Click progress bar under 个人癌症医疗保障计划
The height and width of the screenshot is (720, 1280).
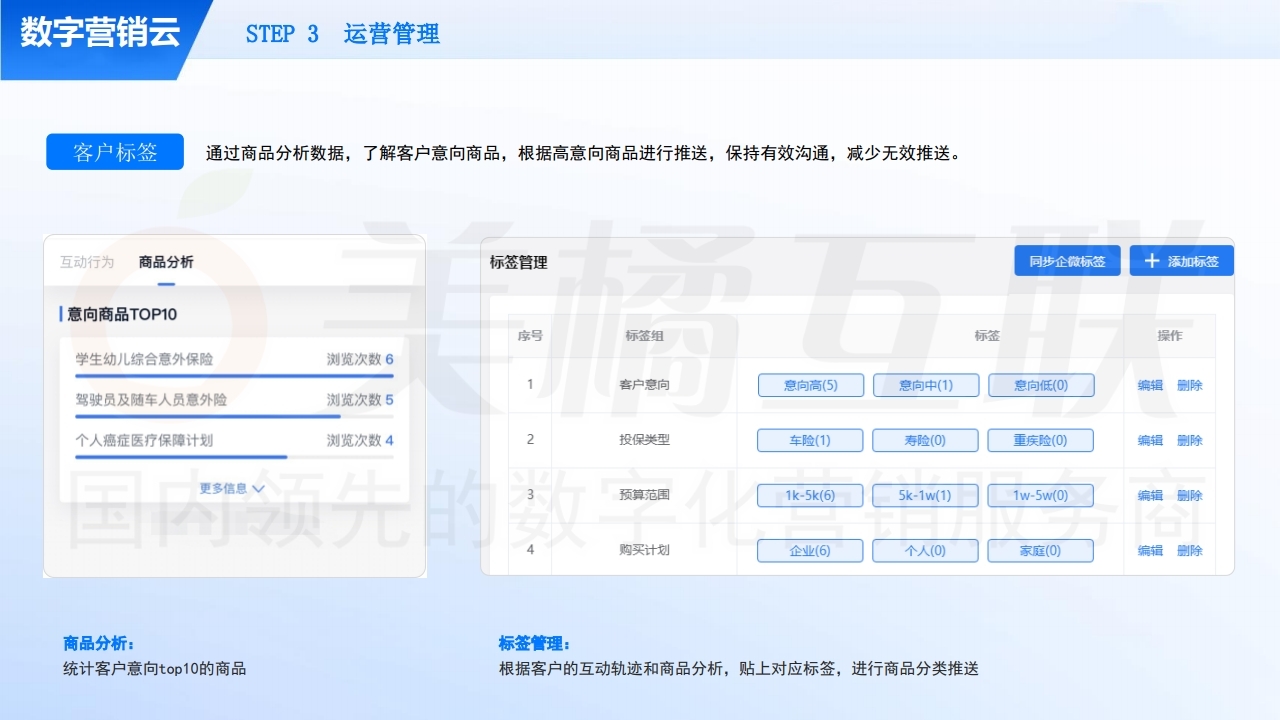coord(234,456)
